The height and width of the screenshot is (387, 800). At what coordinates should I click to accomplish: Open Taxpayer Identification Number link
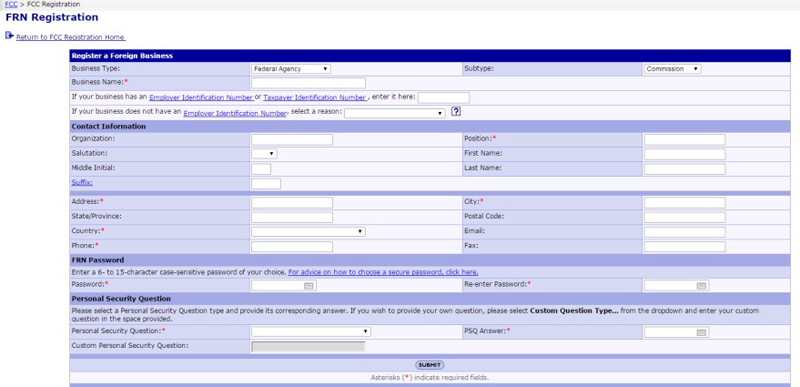pyautogui.click(x=314, y=97)
